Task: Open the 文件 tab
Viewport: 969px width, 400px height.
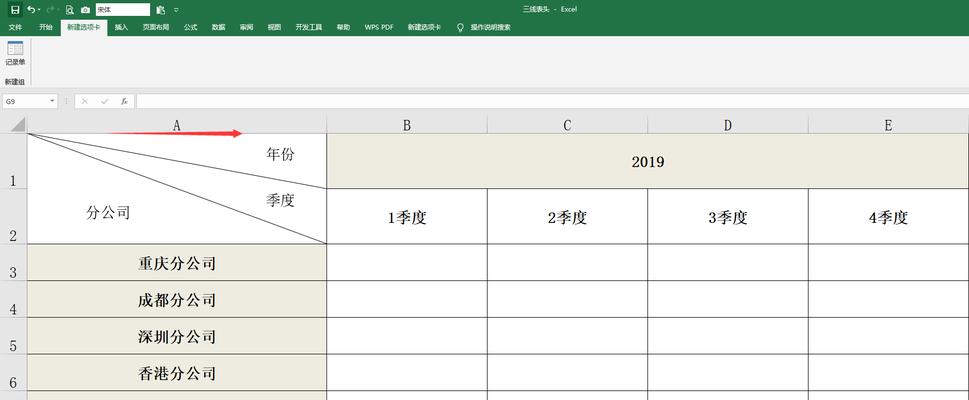Action: coord(15,27)
